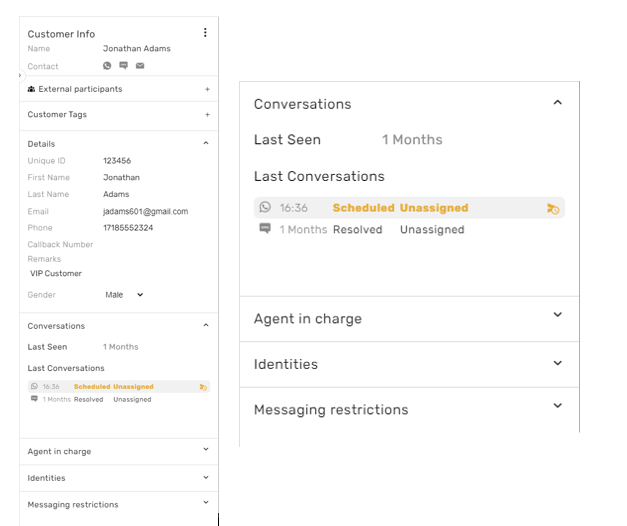This screenshot has height=526, width=627.
Task: Open the Scheduled Unassigned conversation in left panel
Action: click(119, 387)
